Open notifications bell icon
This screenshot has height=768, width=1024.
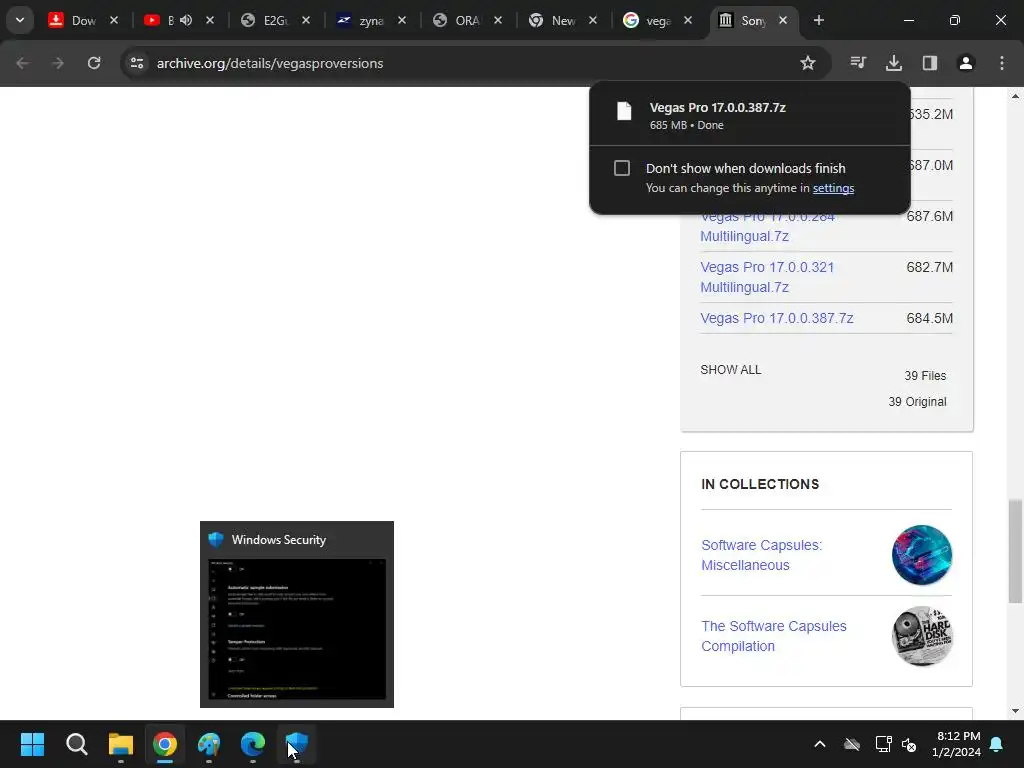click(997, 744)
